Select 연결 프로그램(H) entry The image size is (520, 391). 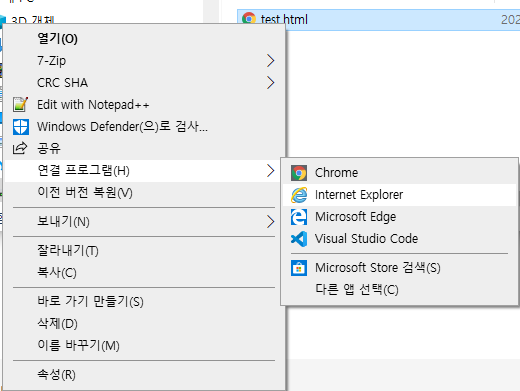coord(144,171)
